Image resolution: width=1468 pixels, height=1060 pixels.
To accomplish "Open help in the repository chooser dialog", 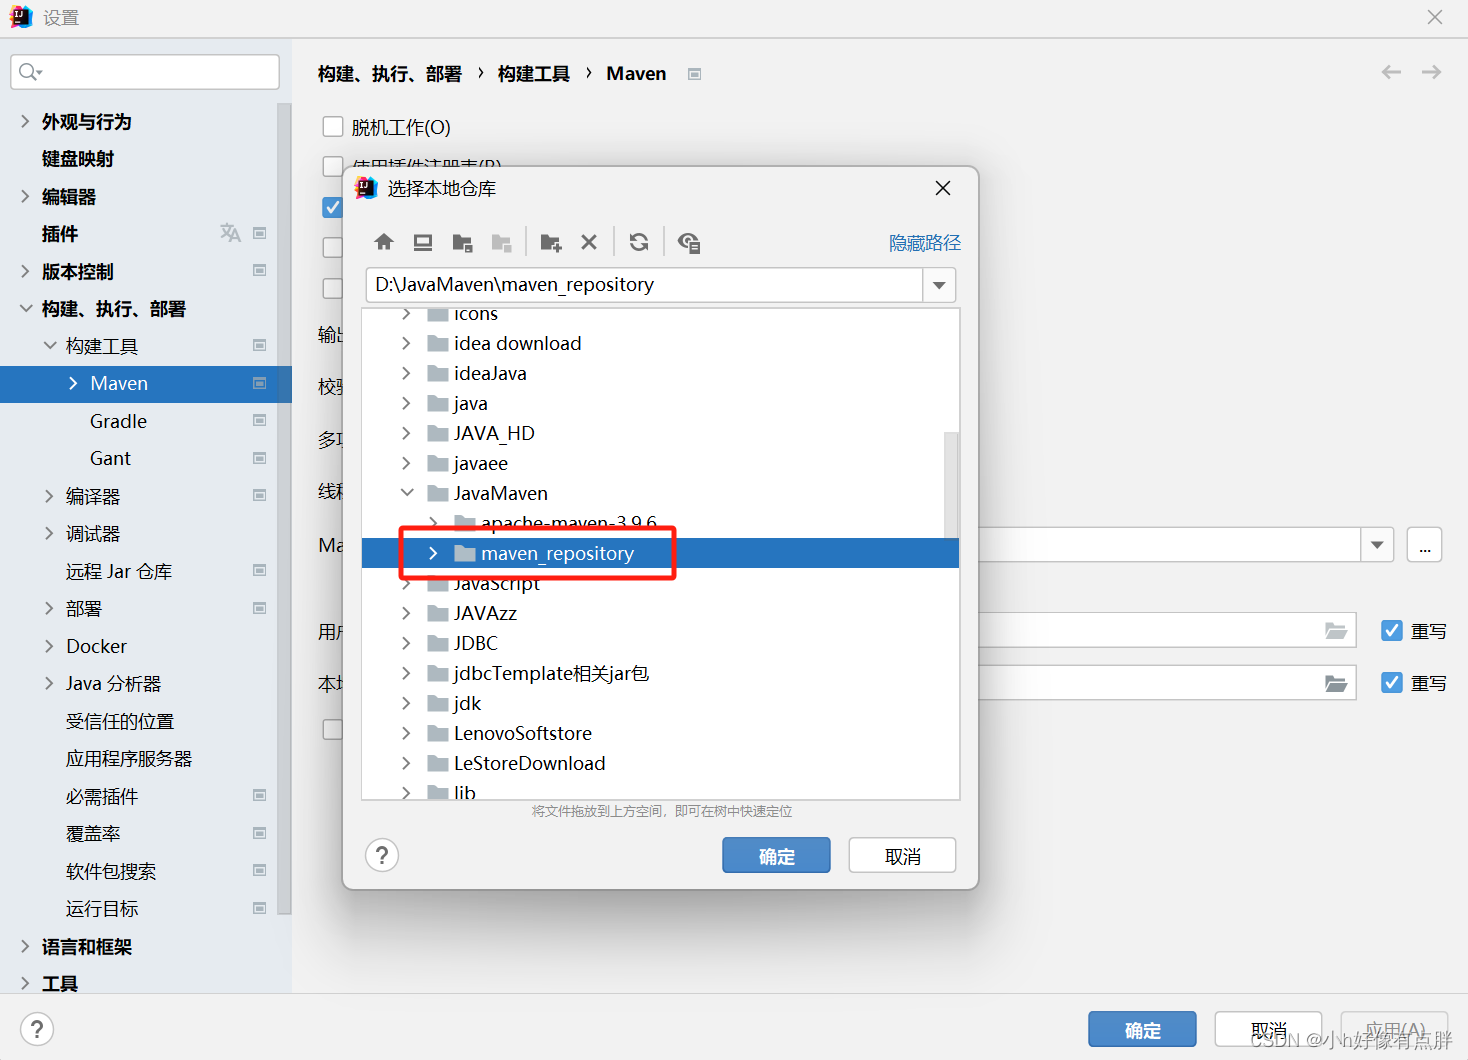I will [382, 855].
